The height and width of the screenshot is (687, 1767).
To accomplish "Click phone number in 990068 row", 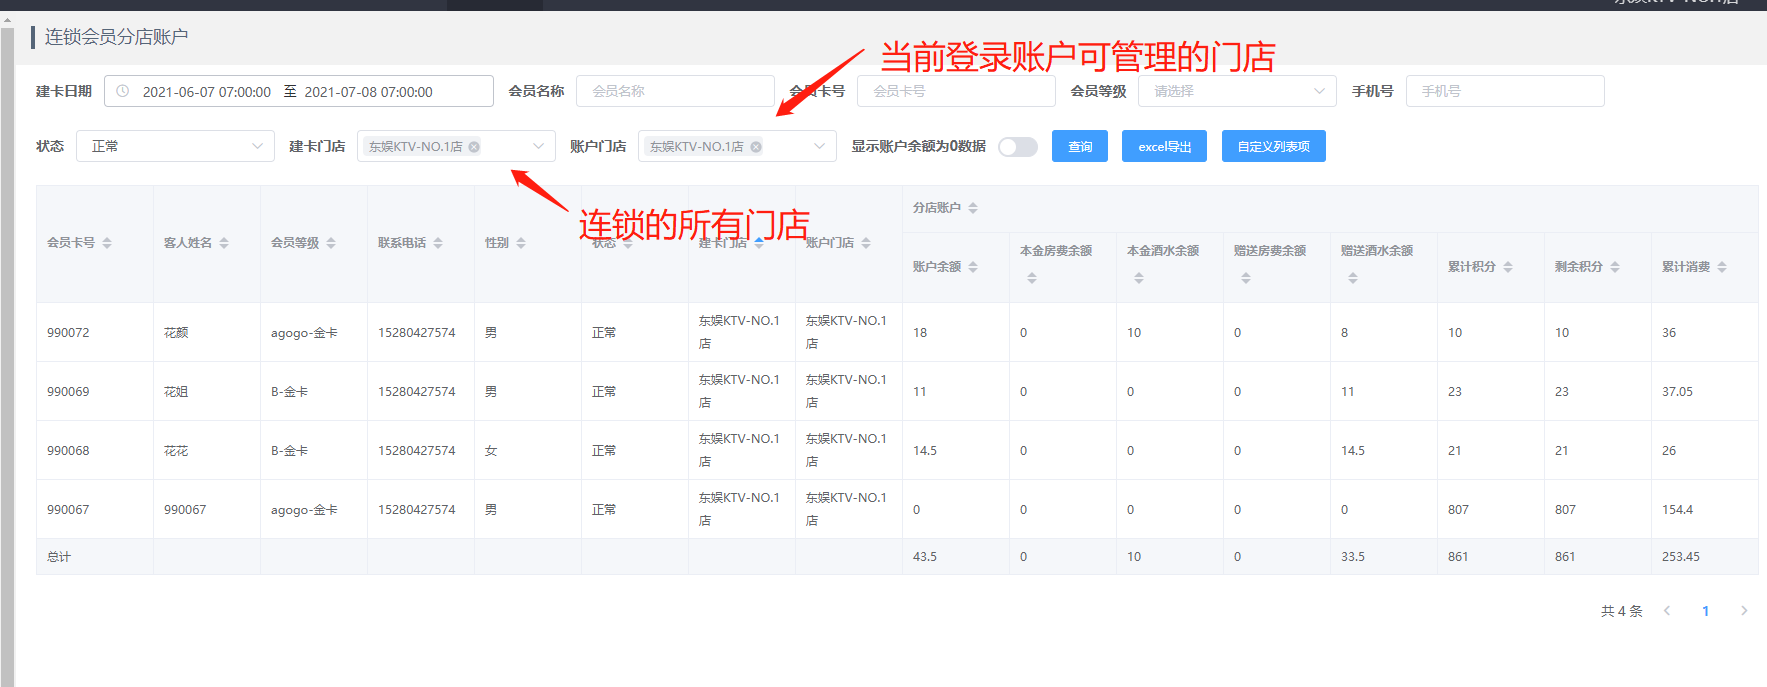I will coord(416,451).
